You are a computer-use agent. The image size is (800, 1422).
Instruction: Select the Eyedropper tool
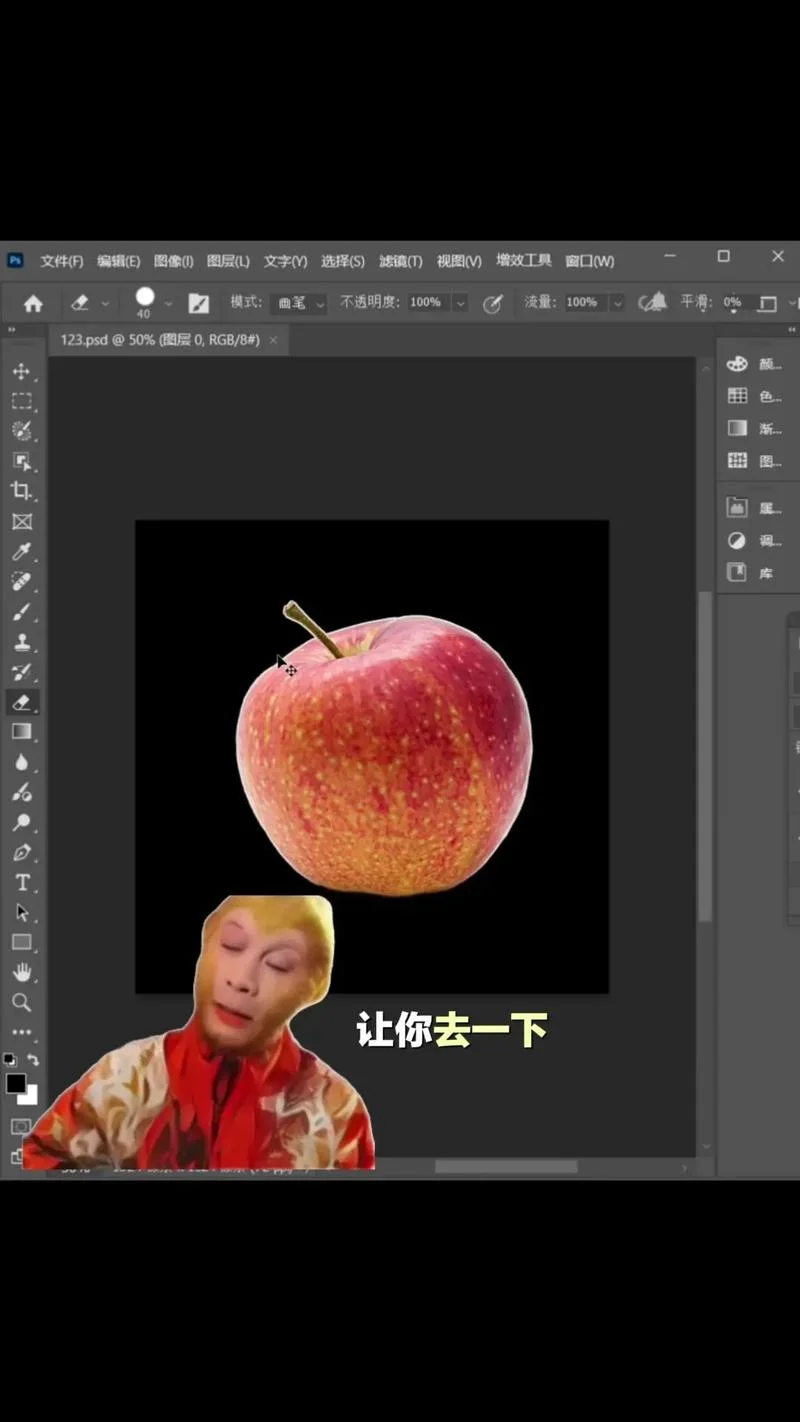coord(22,551)
